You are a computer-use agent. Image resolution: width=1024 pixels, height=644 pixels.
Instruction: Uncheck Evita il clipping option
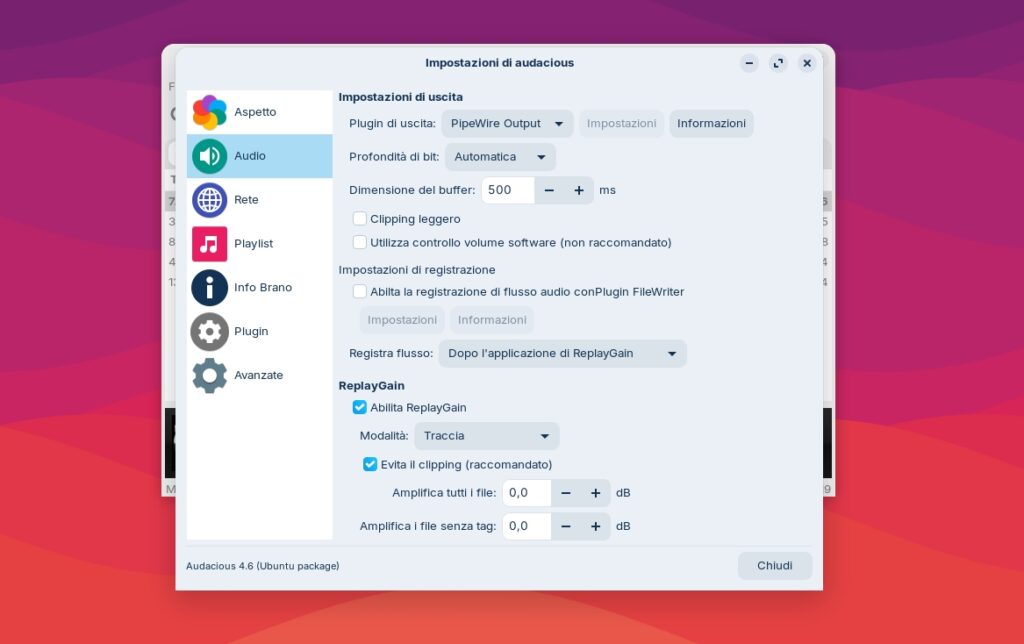tap(370, 464)
